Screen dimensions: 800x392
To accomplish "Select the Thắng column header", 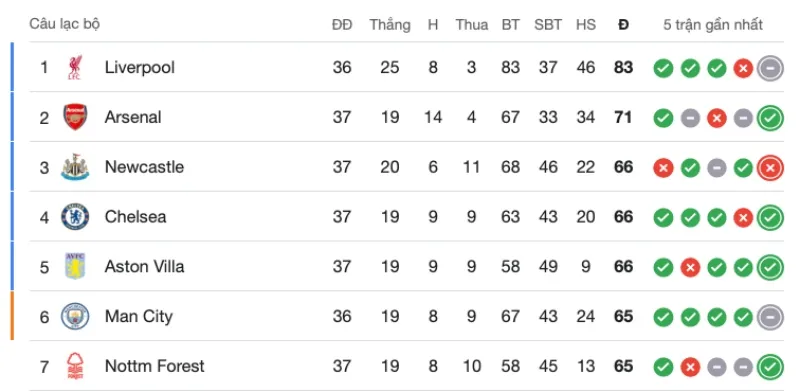I will point(390,24).
